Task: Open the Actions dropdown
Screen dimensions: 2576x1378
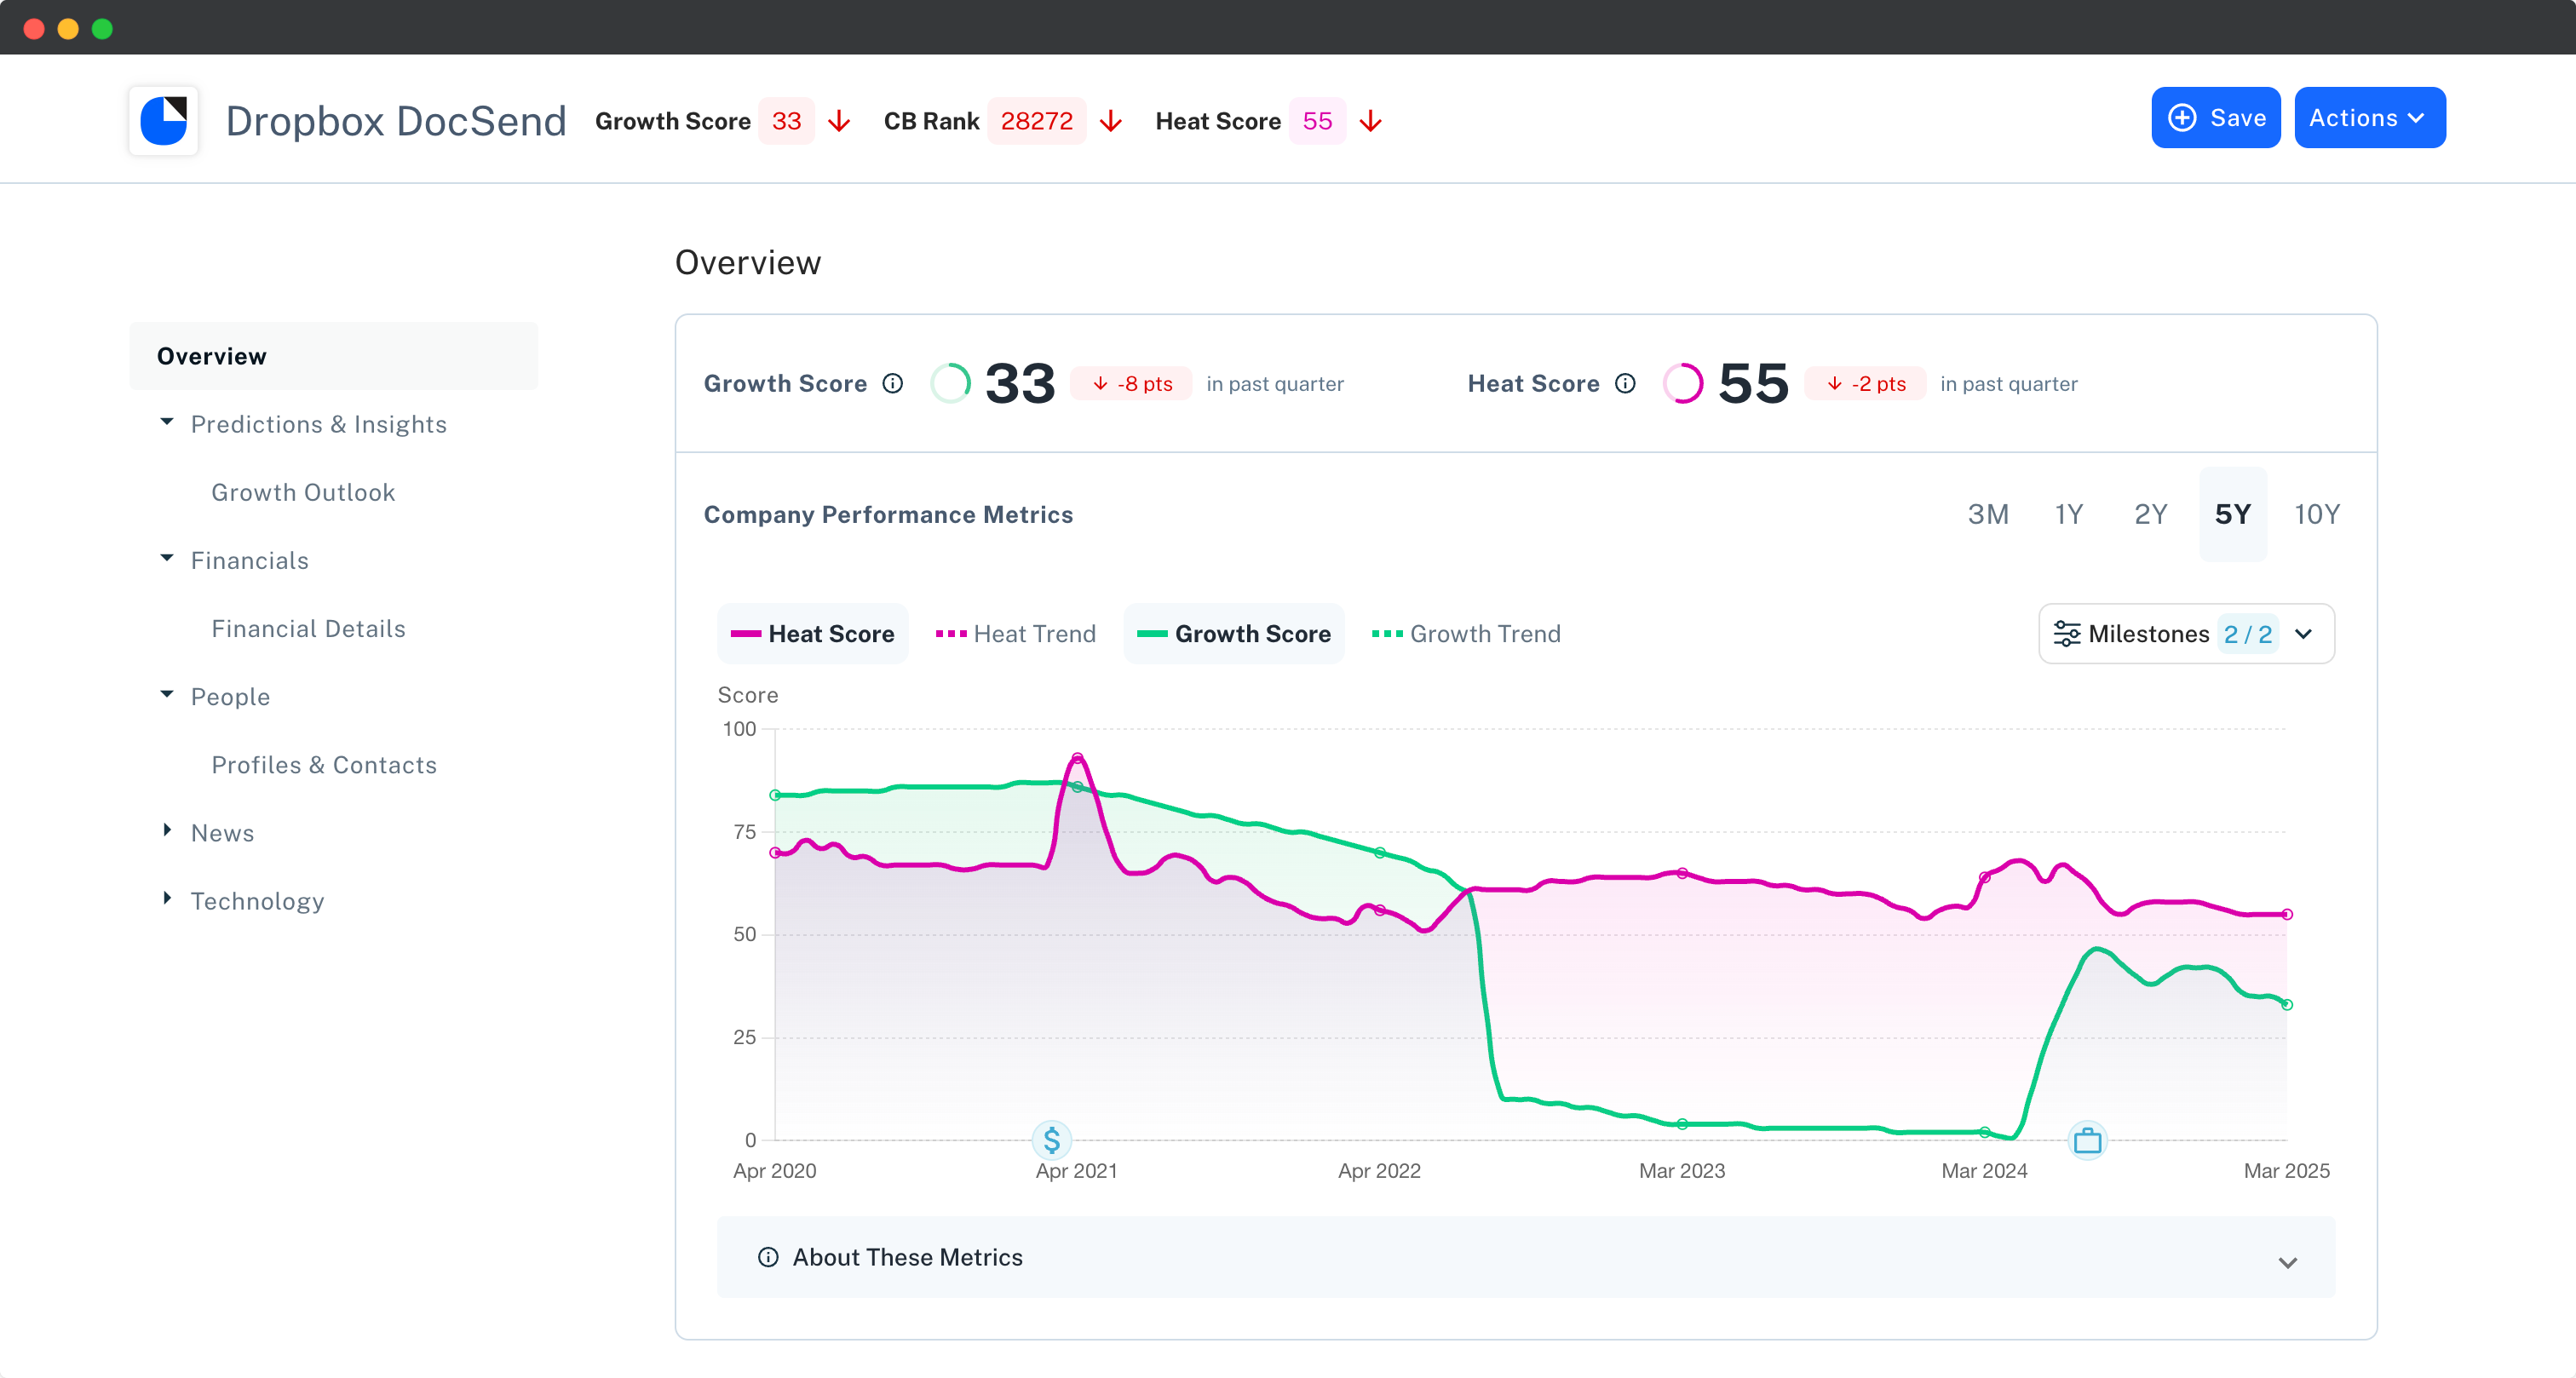Action: pyautogui.click(x=2369, y=117)
